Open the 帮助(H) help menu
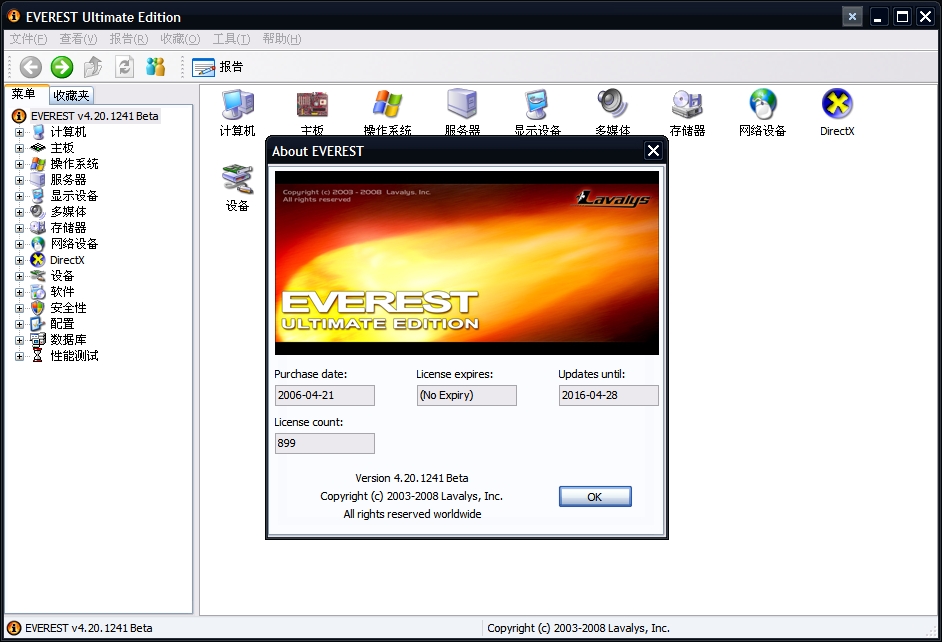The width and height of the screenshot is (942, 642). coord(281,39)
